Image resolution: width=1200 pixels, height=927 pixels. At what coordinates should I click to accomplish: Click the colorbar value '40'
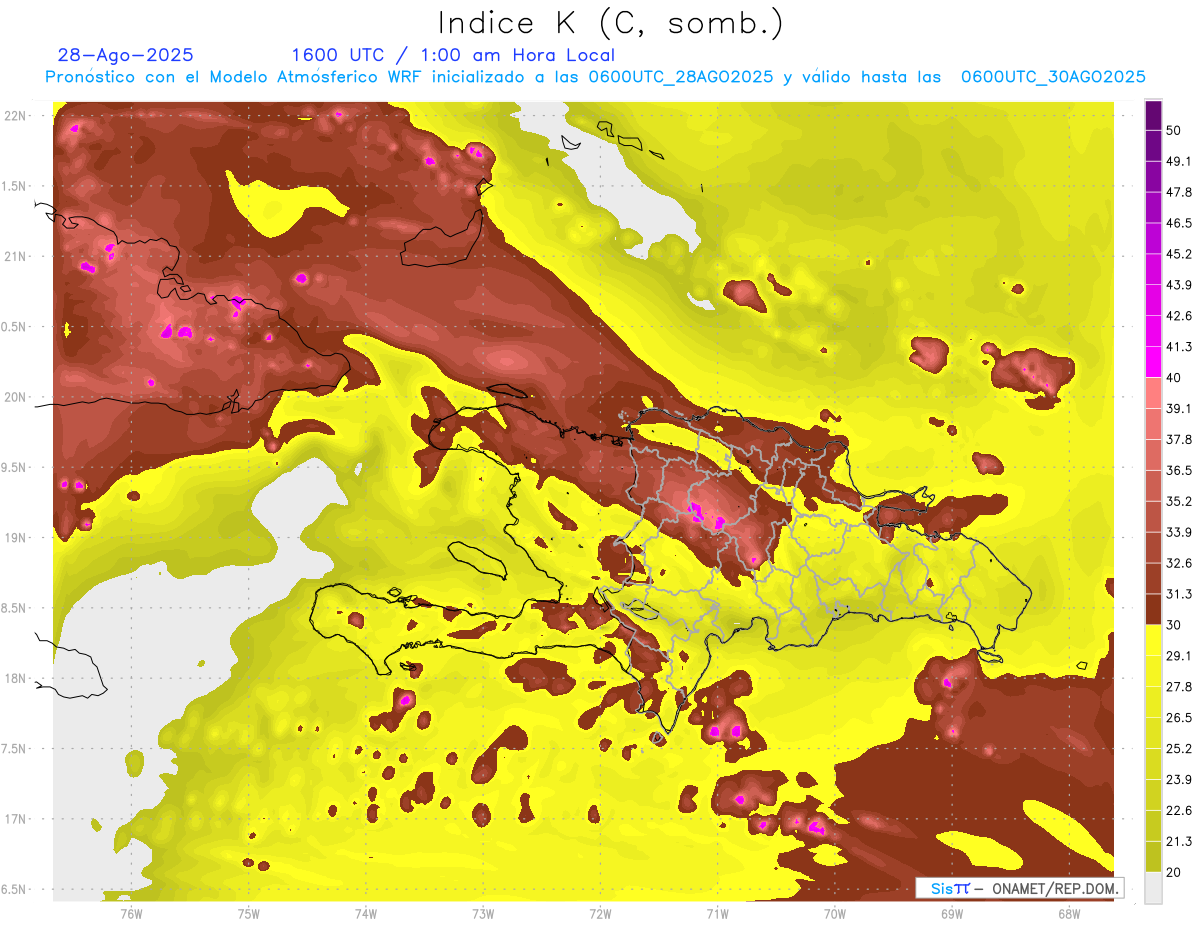click(x=1174, y=378)
